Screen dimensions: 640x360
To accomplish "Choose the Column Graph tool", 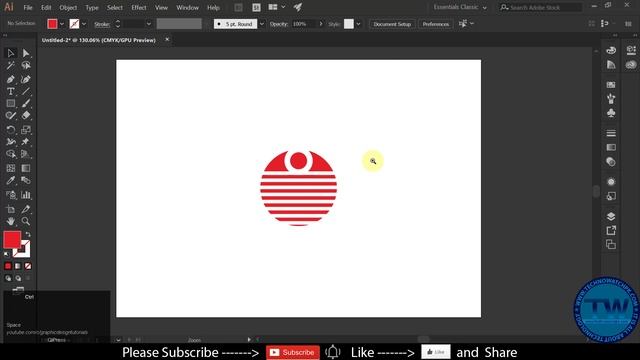I will [x=26, y=195].
